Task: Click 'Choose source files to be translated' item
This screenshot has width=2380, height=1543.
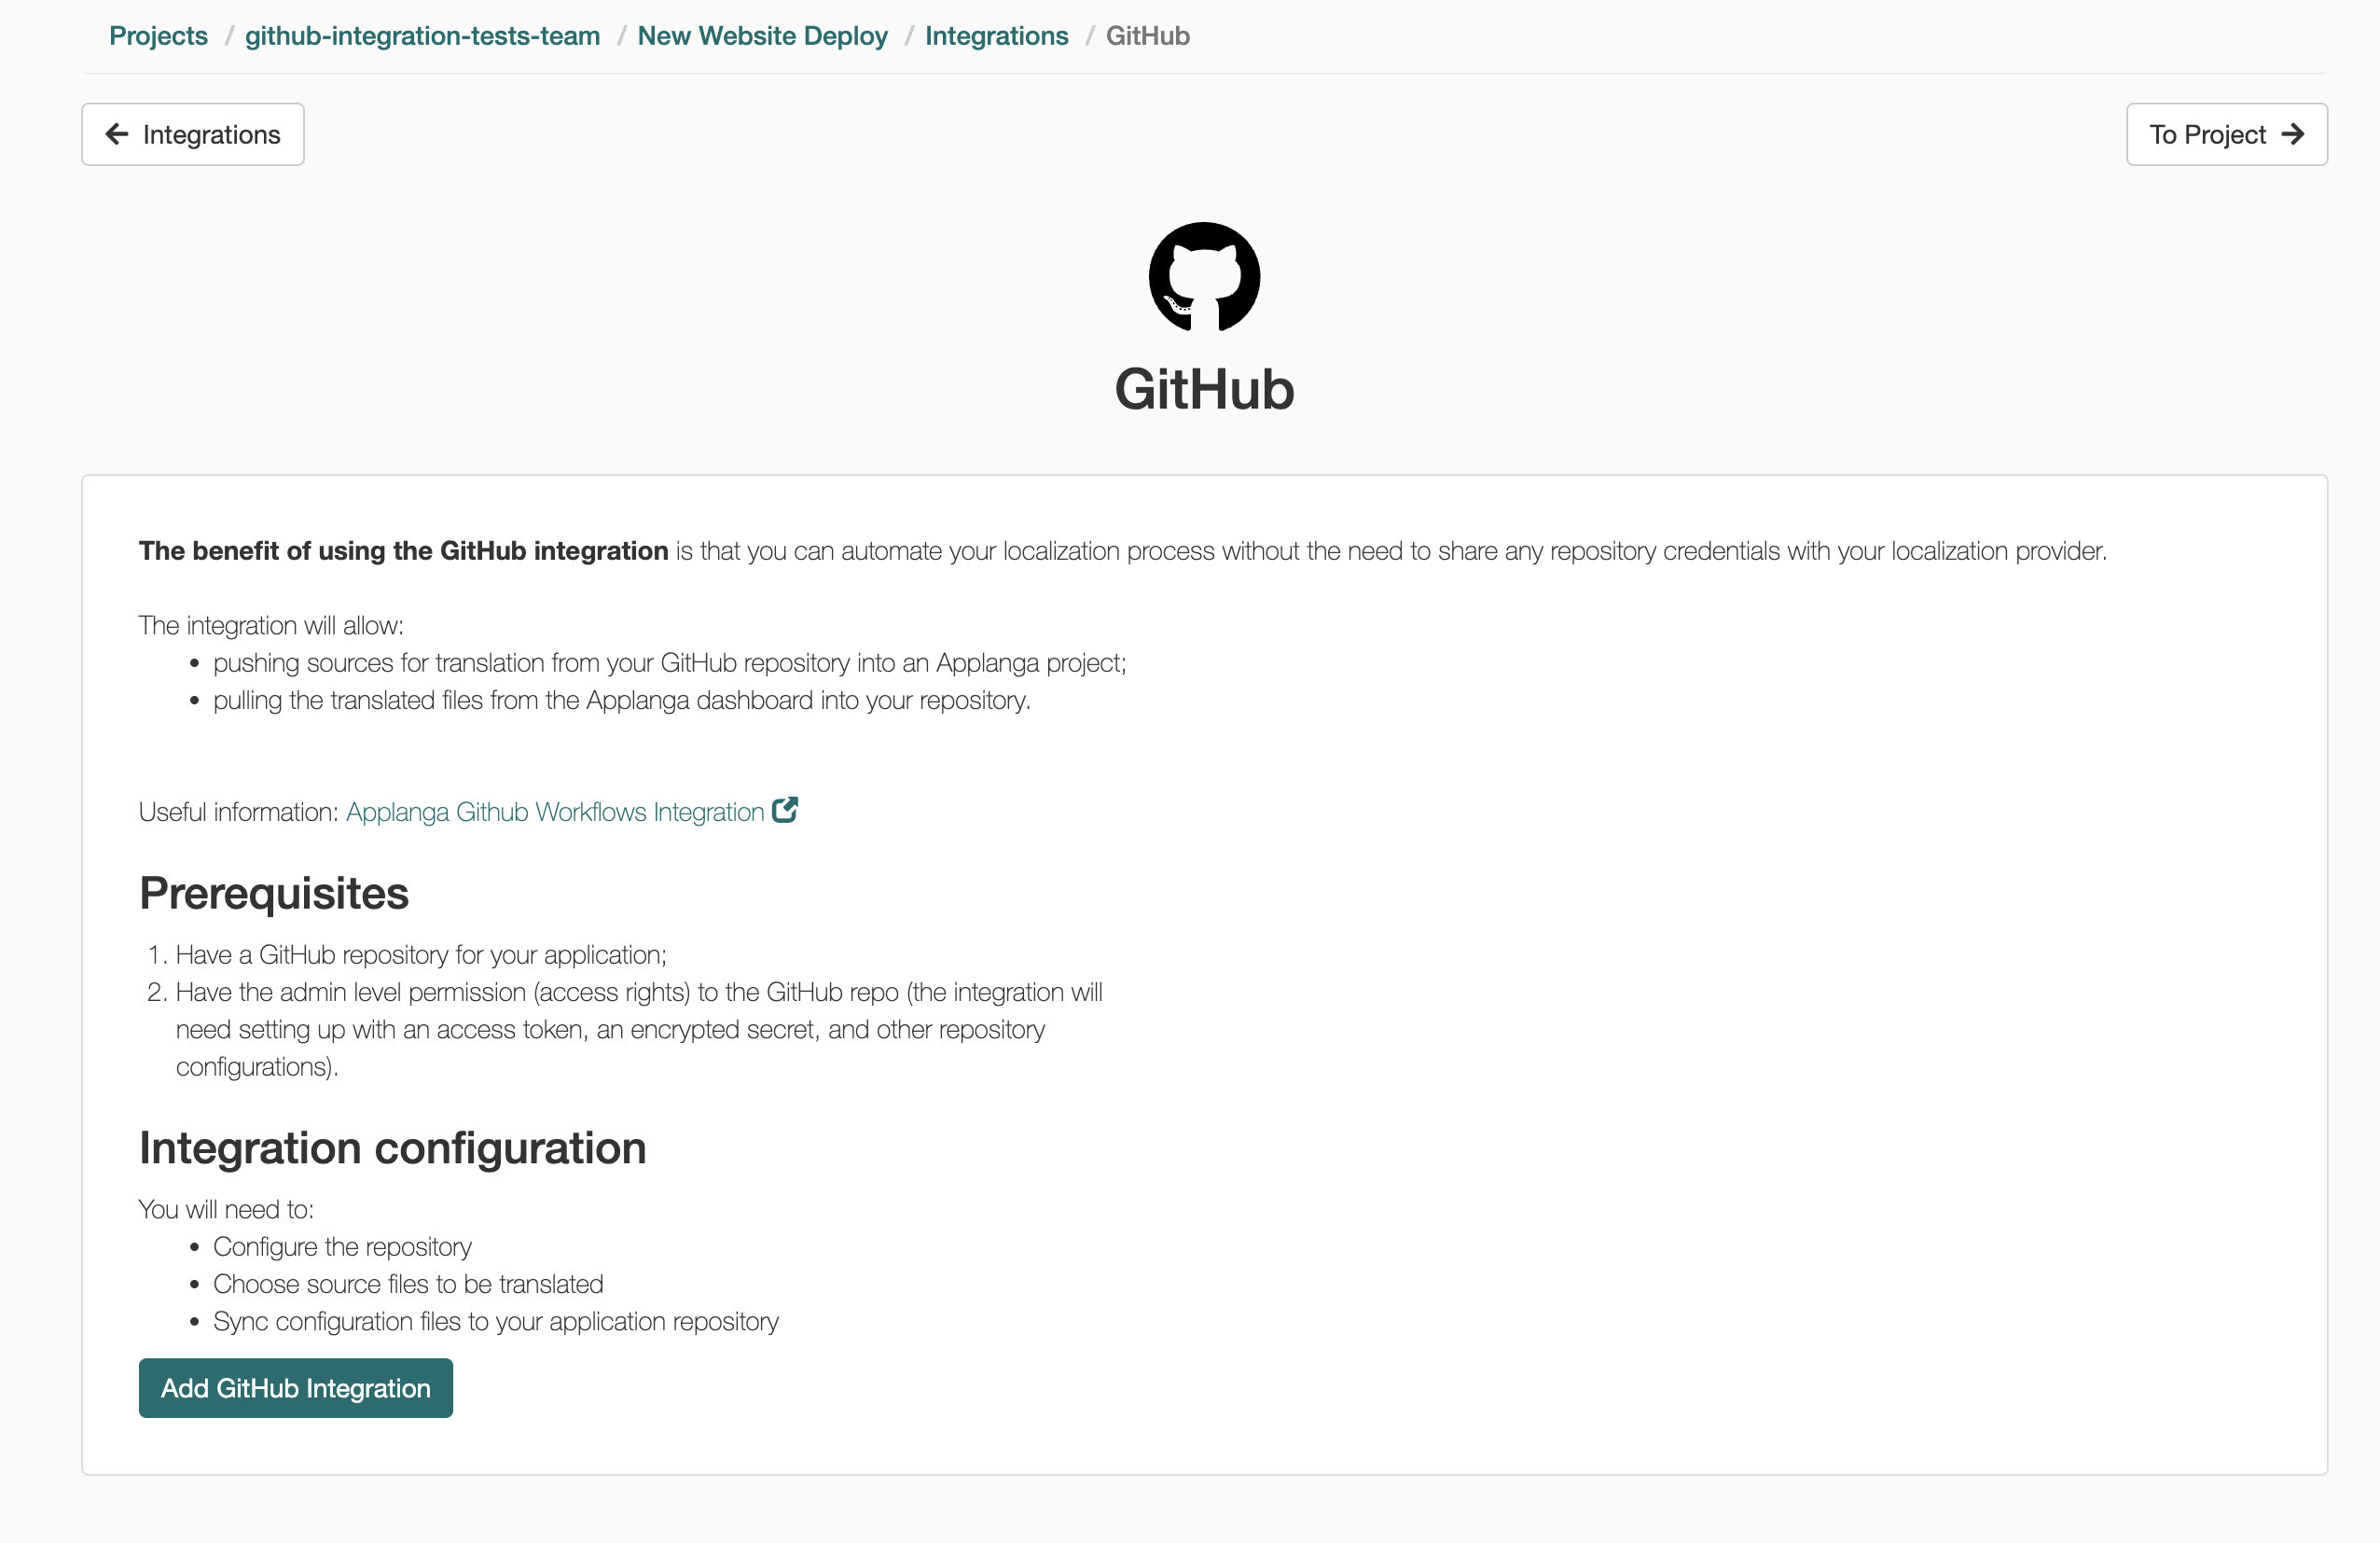Action: click(x=408, y=1284)
